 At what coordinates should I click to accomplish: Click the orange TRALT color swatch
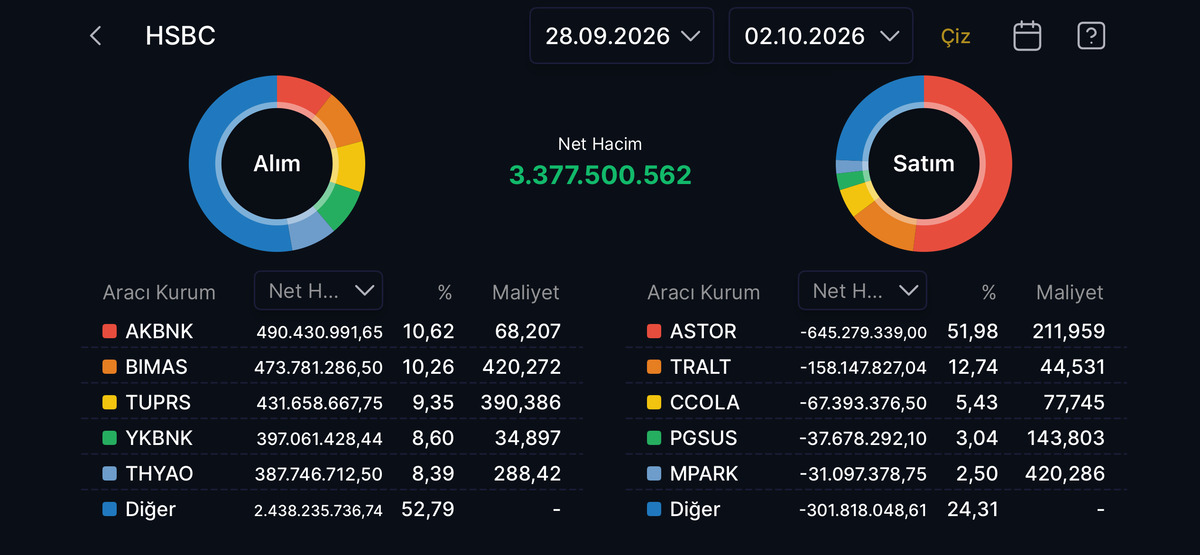pos(654,367)
